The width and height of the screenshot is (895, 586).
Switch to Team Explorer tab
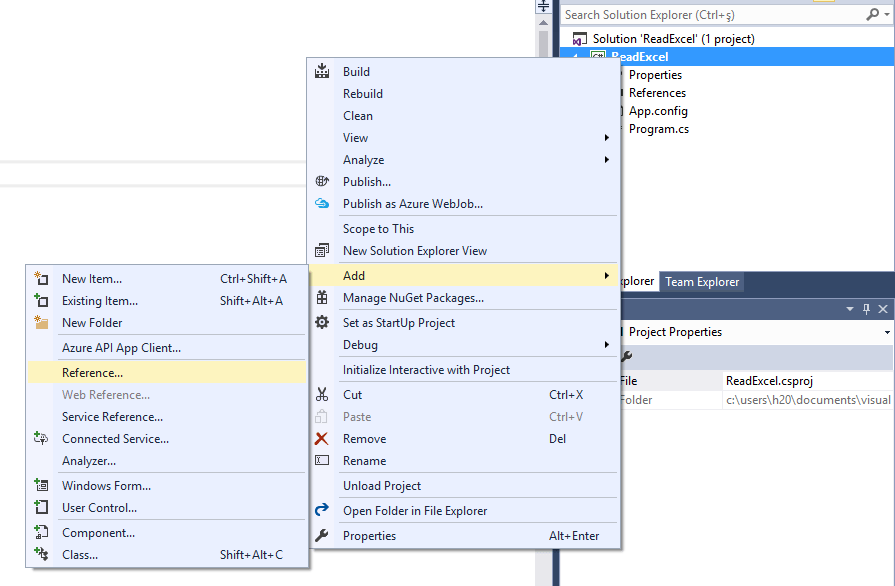[702, 282]
